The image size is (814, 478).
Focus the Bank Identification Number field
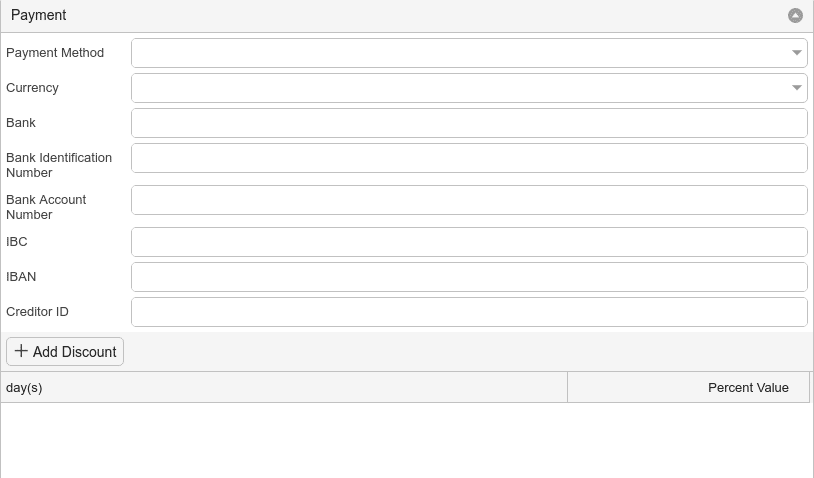tap(469, 158)
